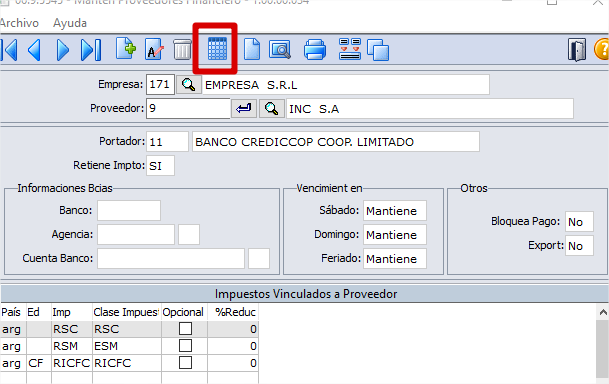The width and height of the screenshot is (609, 384).
Task: Click the Domingo Mantiene field
Action: tap(395, 235)
